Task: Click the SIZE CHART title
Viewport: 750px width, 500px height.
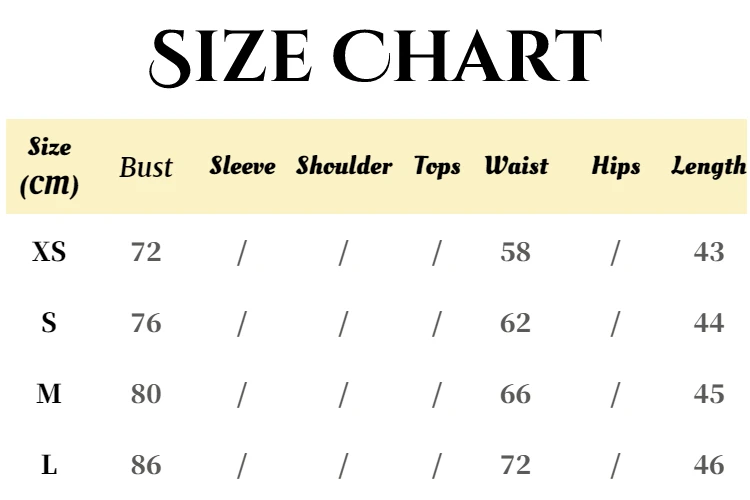Action: 375,57
